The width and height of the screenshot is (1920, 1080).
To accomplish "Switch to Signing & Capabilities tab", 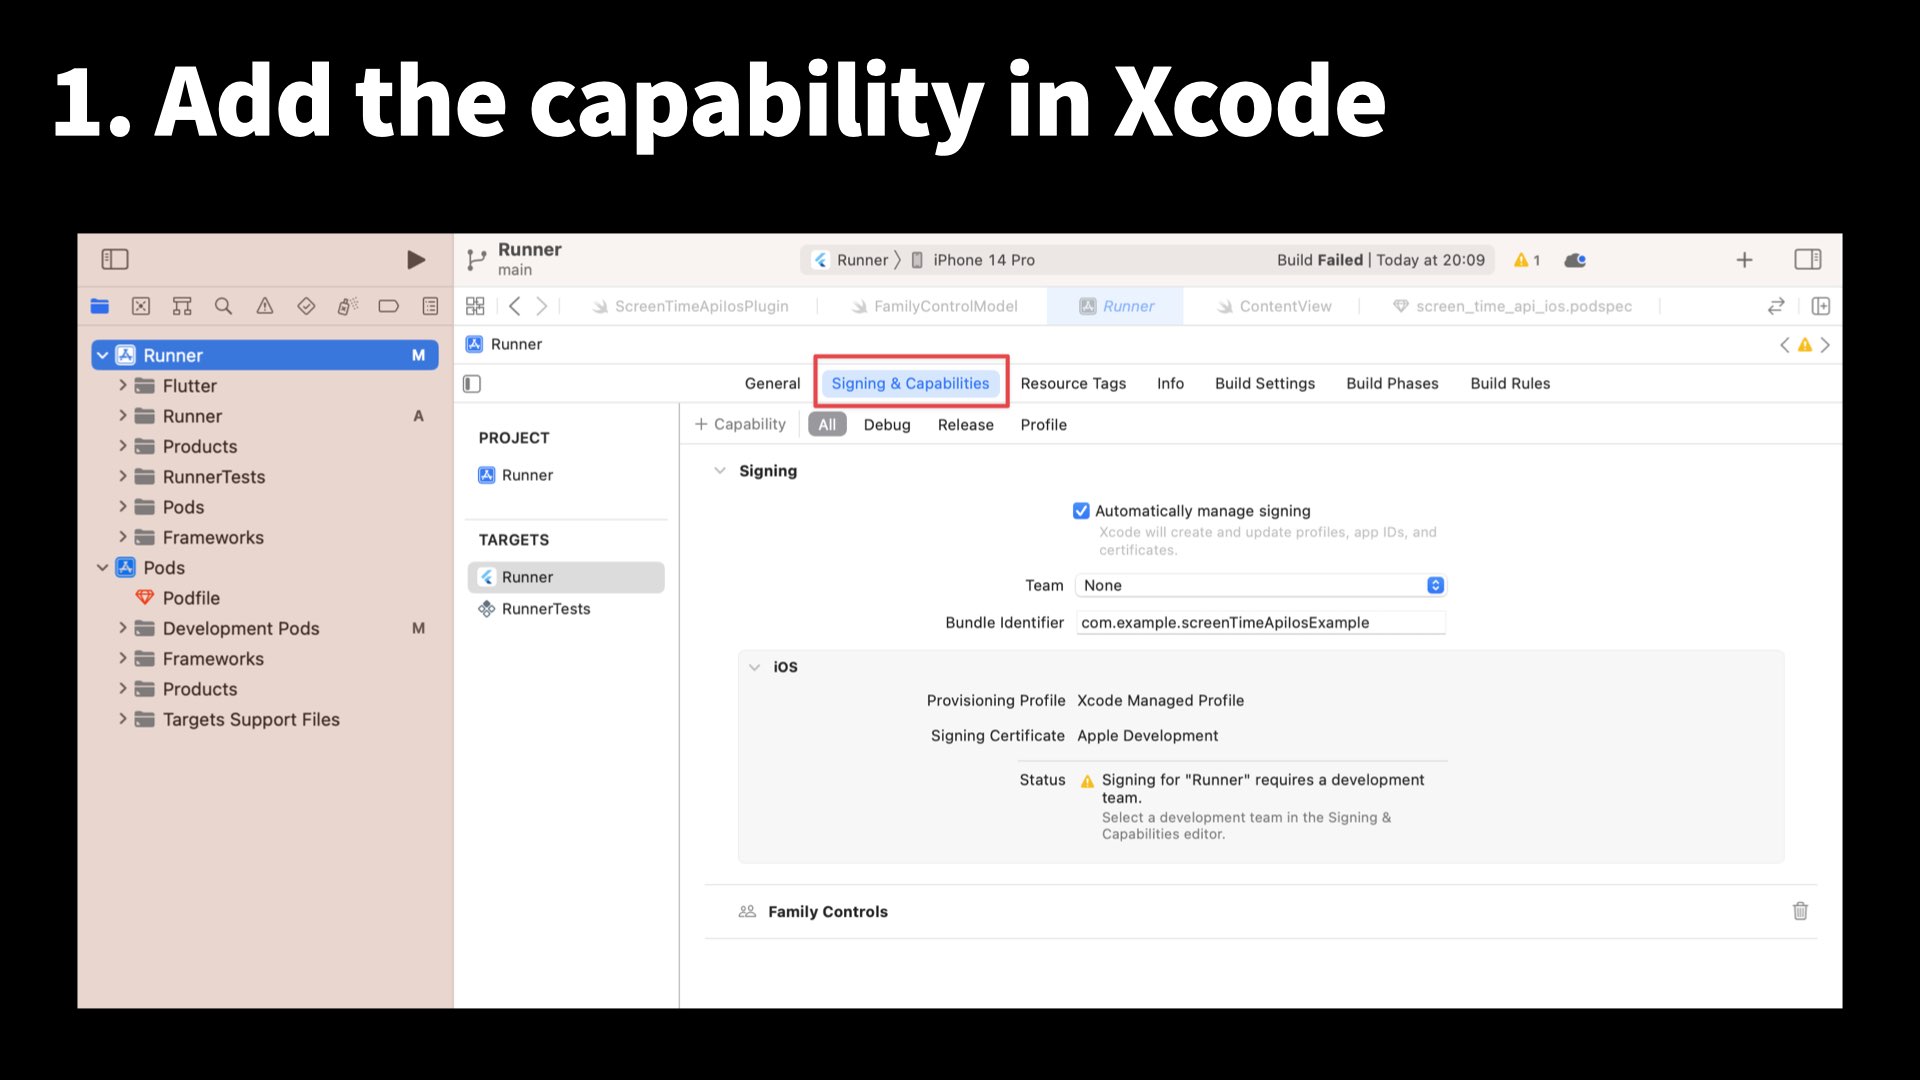I will click(x=910, y=384).
